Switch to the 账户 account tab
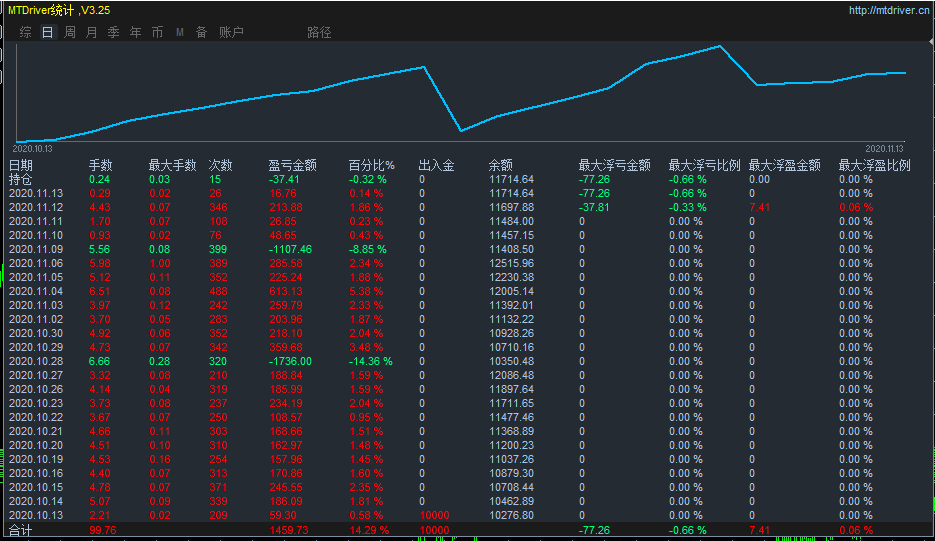Screen dimensions: 935x541 click(x=231, y=32)
